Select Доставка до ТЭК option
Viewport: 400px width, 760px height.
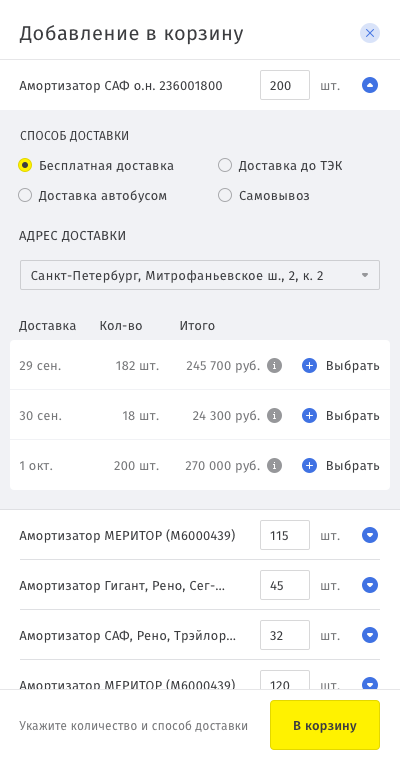click(225, 165)
